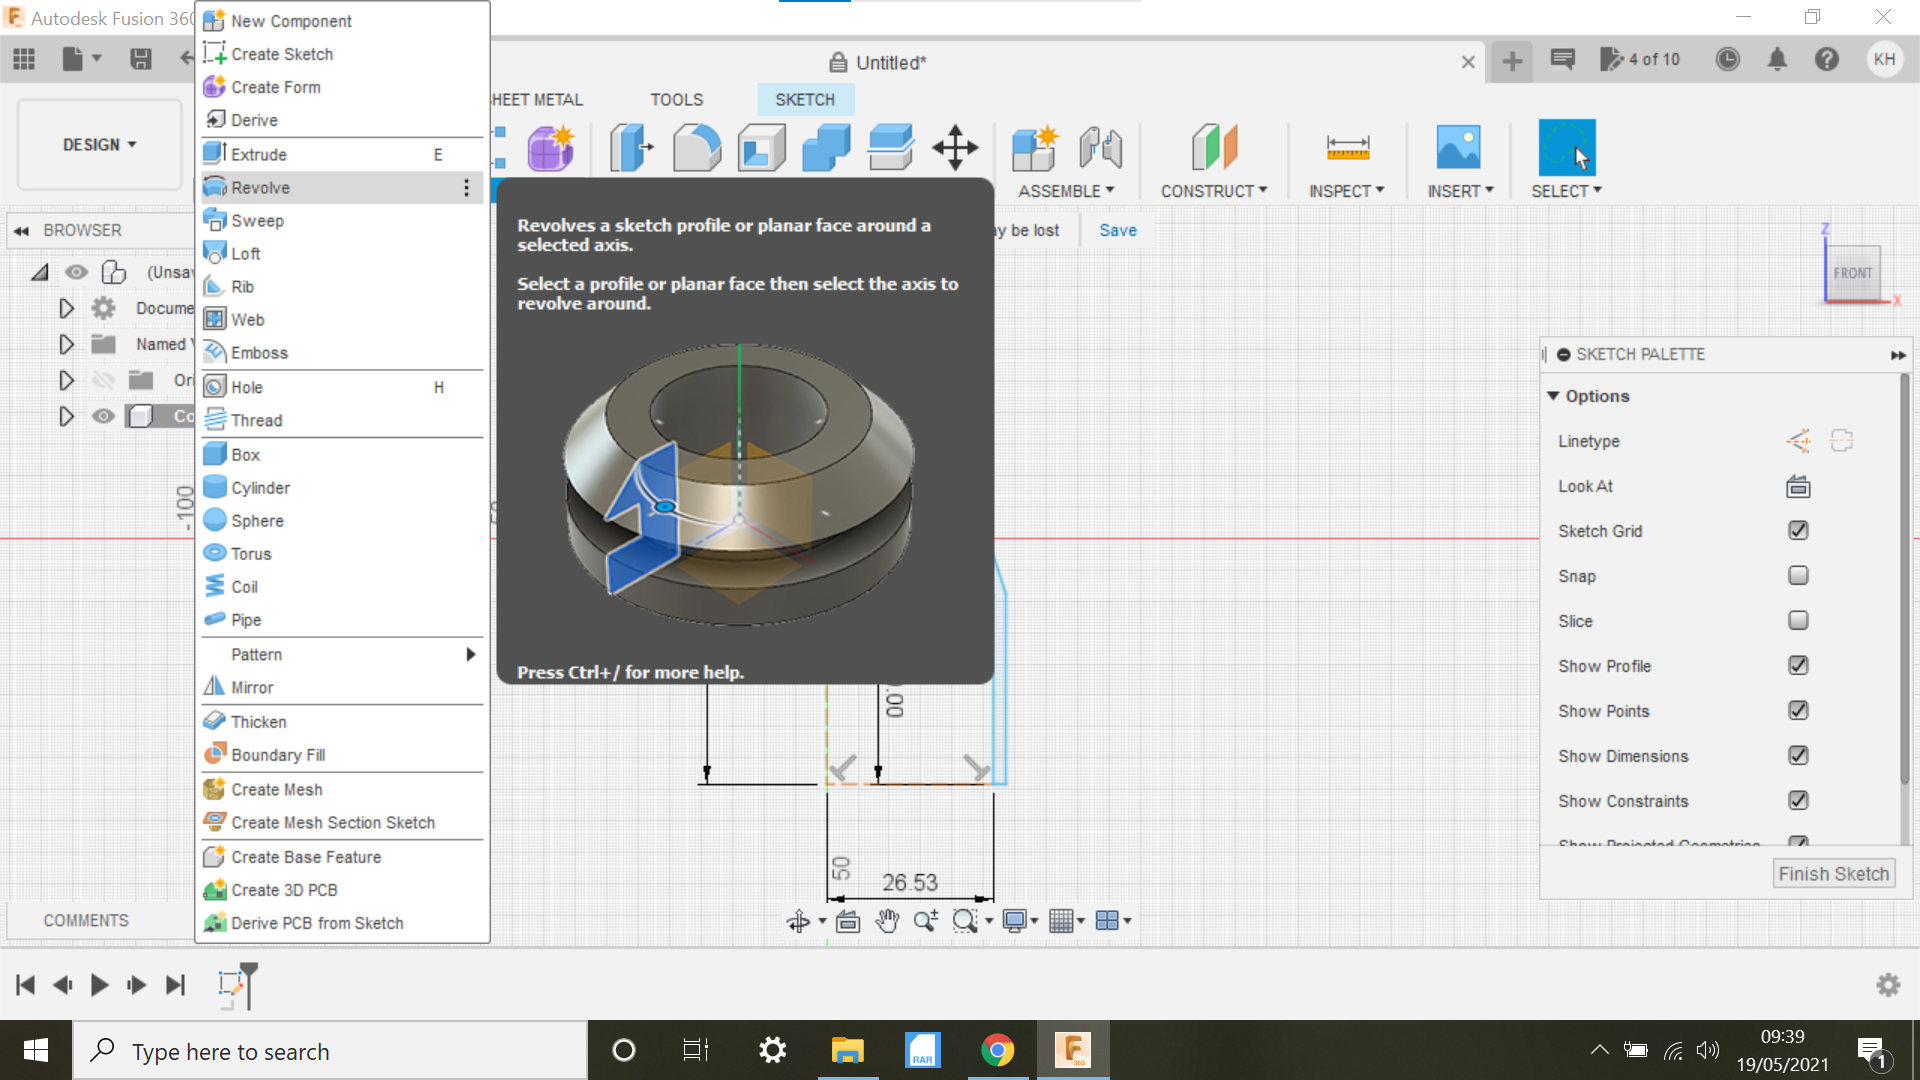Expand the Named Views tree item
Image resolution: width=1920 pixels, height=1080 pixels.
66,344
